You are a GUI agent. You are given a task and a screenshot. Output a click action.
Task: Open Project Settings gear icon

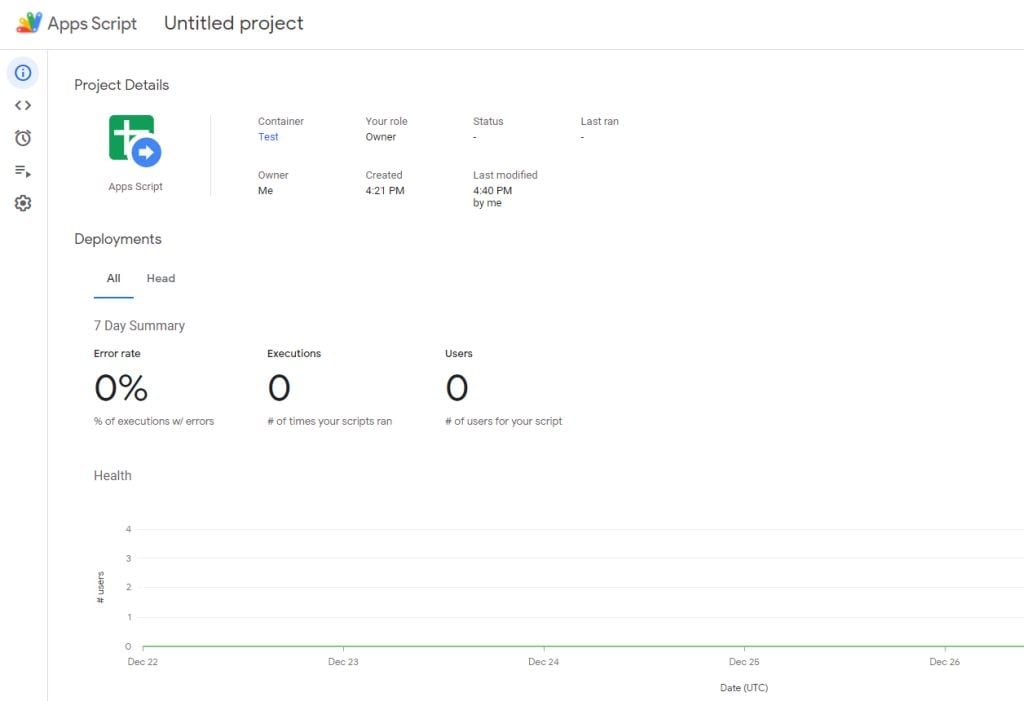23,203
